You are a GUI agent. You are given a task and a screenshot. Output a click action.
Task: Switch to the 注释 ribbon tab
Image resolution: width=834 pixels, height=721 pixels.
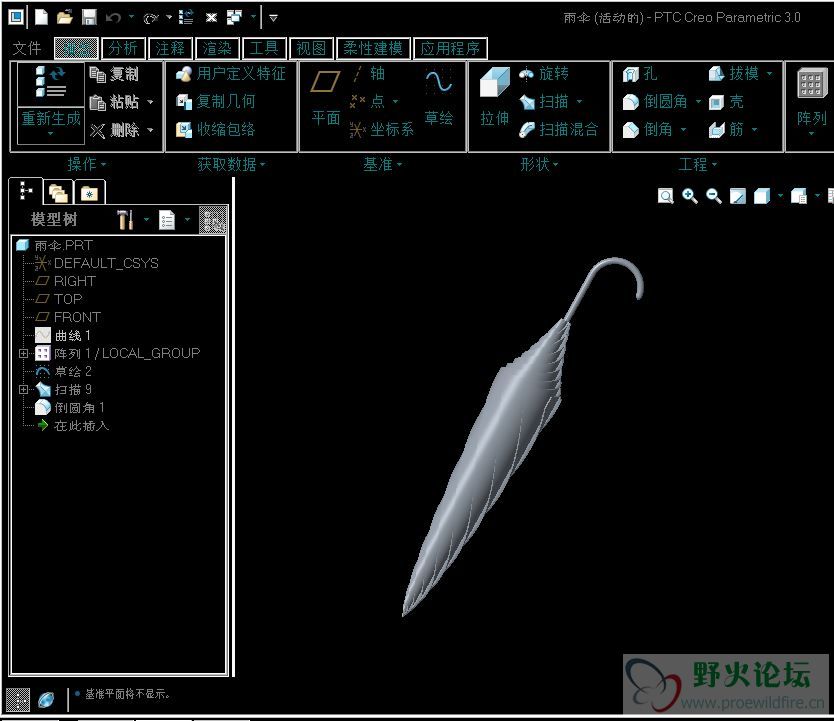[170, 48]
